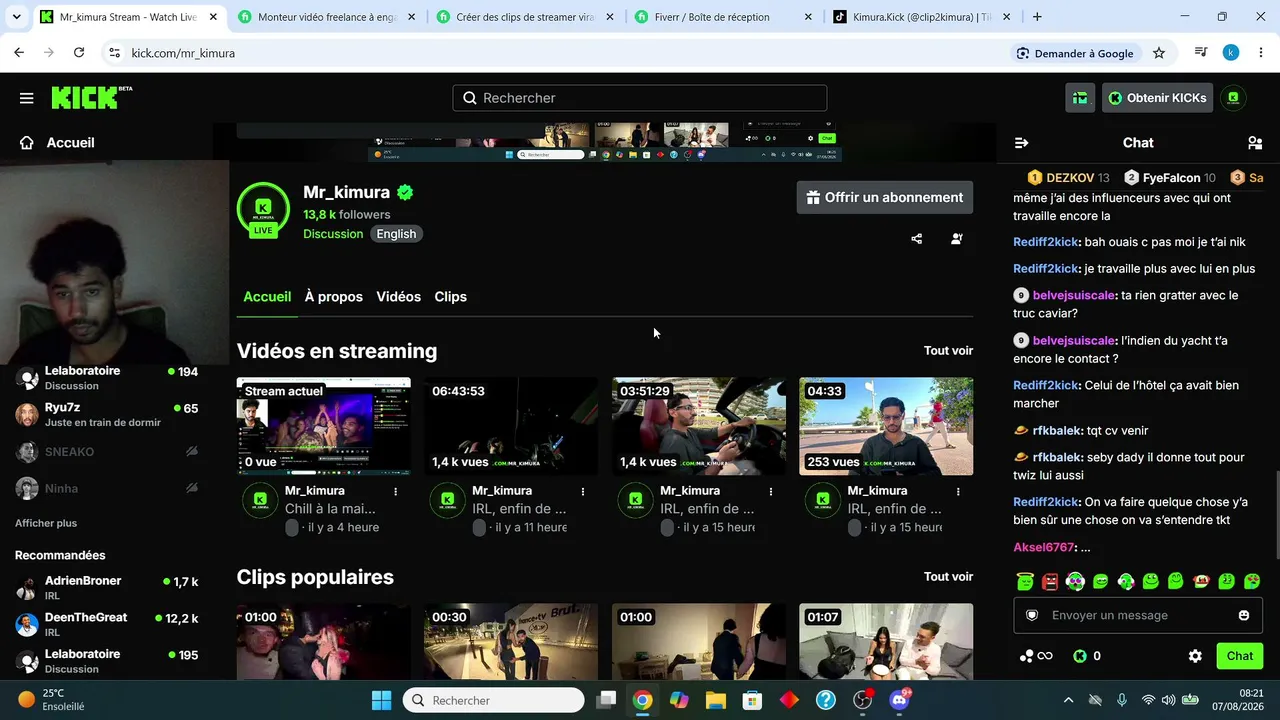1280x720 pixels.
Task: Toggle volume from system tray
Action: 1169,700
